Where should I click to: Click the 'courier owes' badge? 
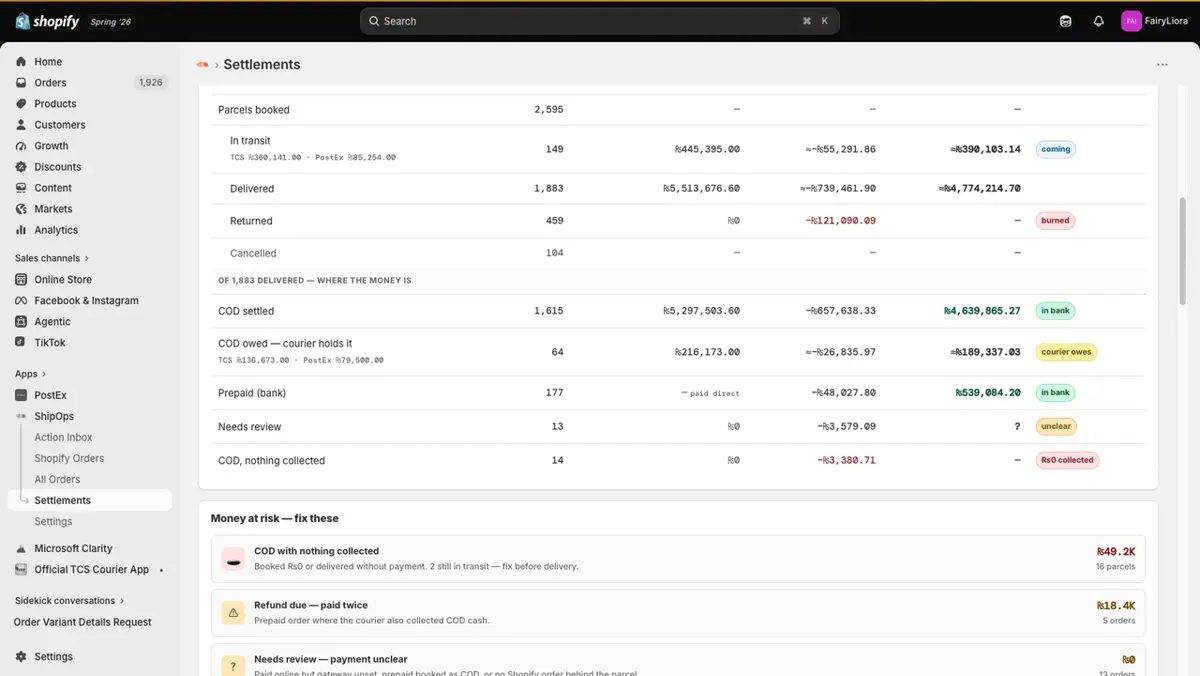[x=1066, y=352]
